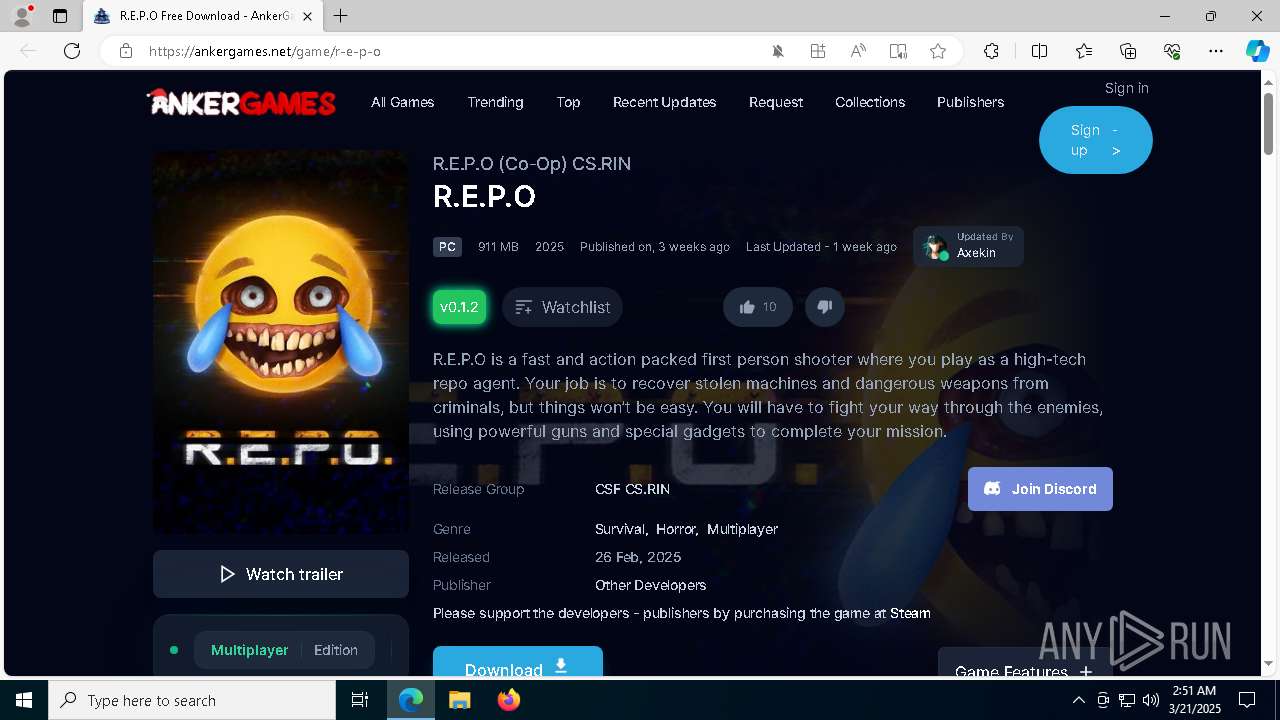This screenshot has width=1280, height=720.
Task: Click Other Developers publisher link
Action: click(650, 585)
